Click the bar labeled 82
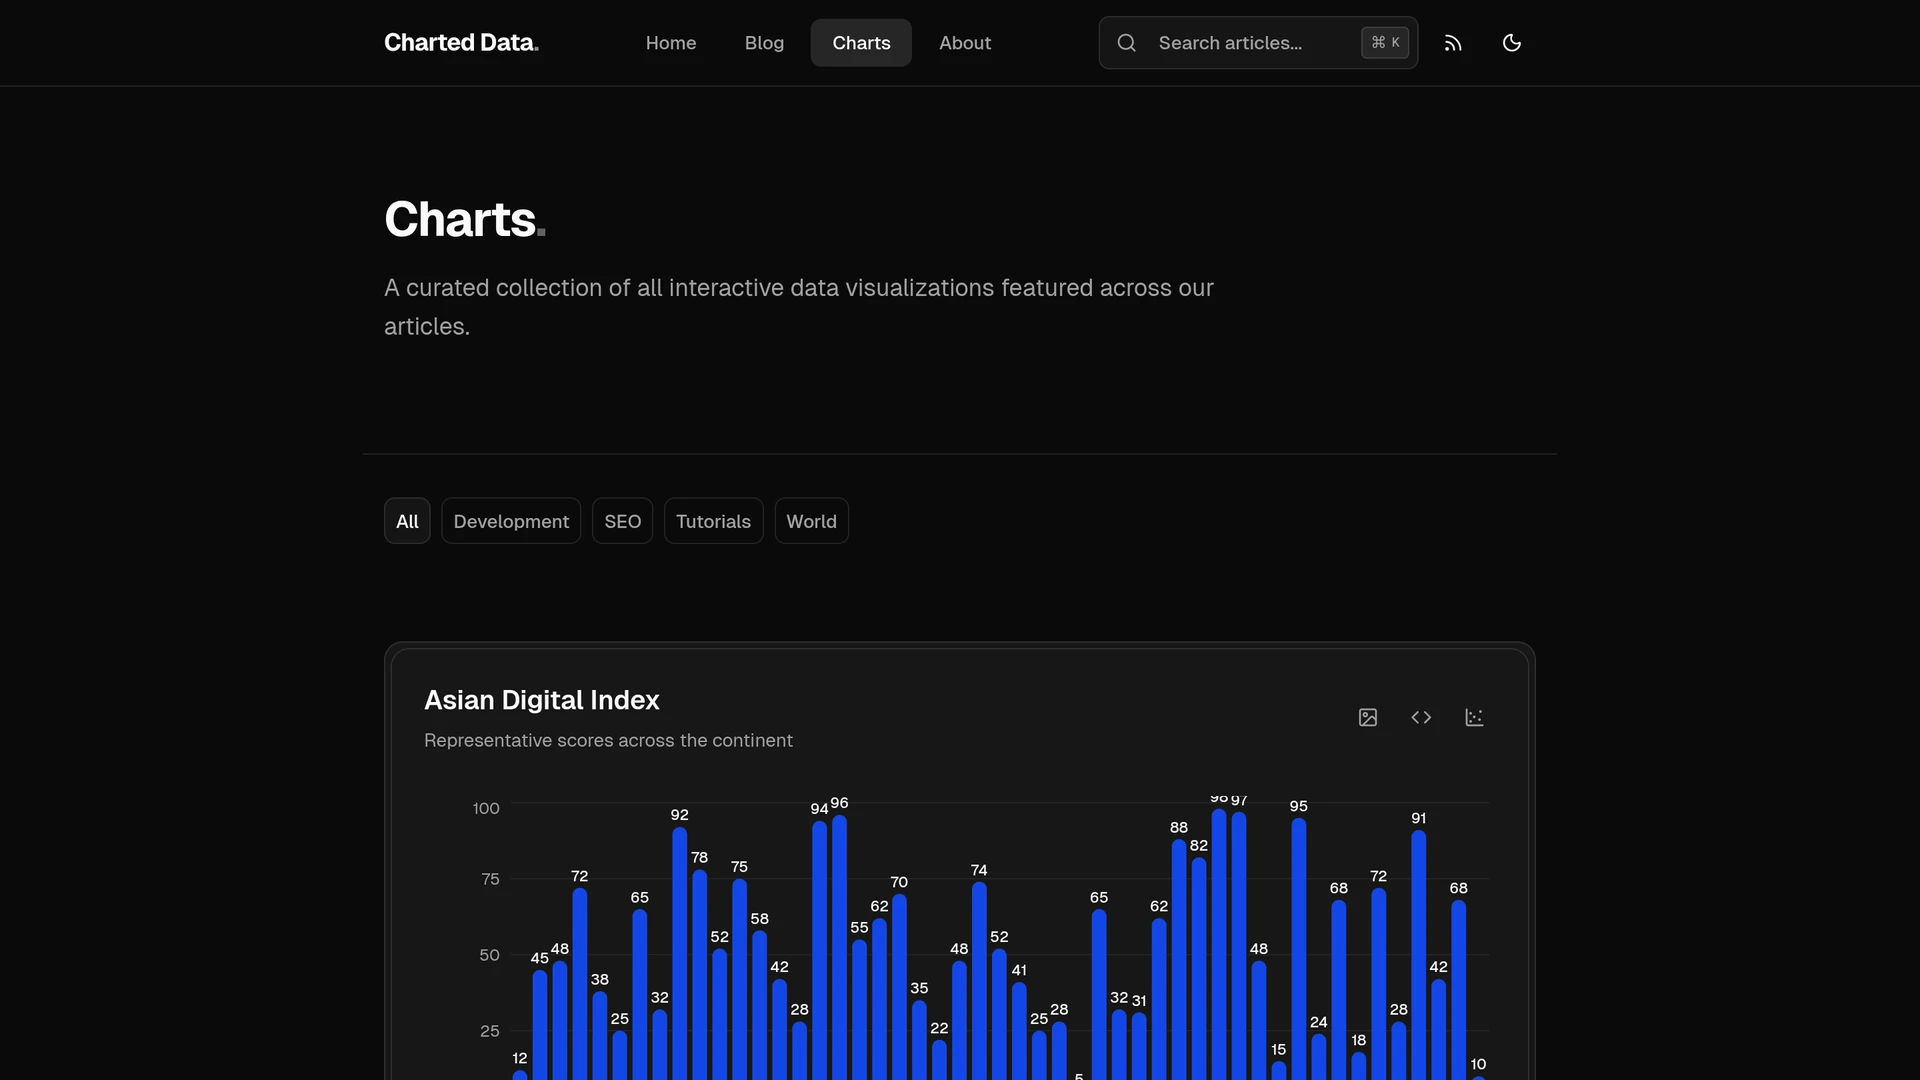1920x1080 pixels. point(1199,969)
